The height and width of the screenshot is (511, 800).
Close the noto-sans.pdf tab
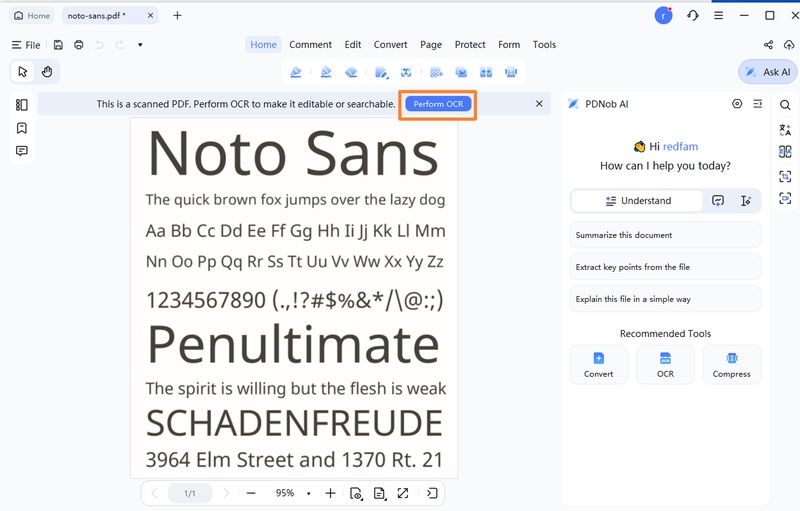(151, 16)
